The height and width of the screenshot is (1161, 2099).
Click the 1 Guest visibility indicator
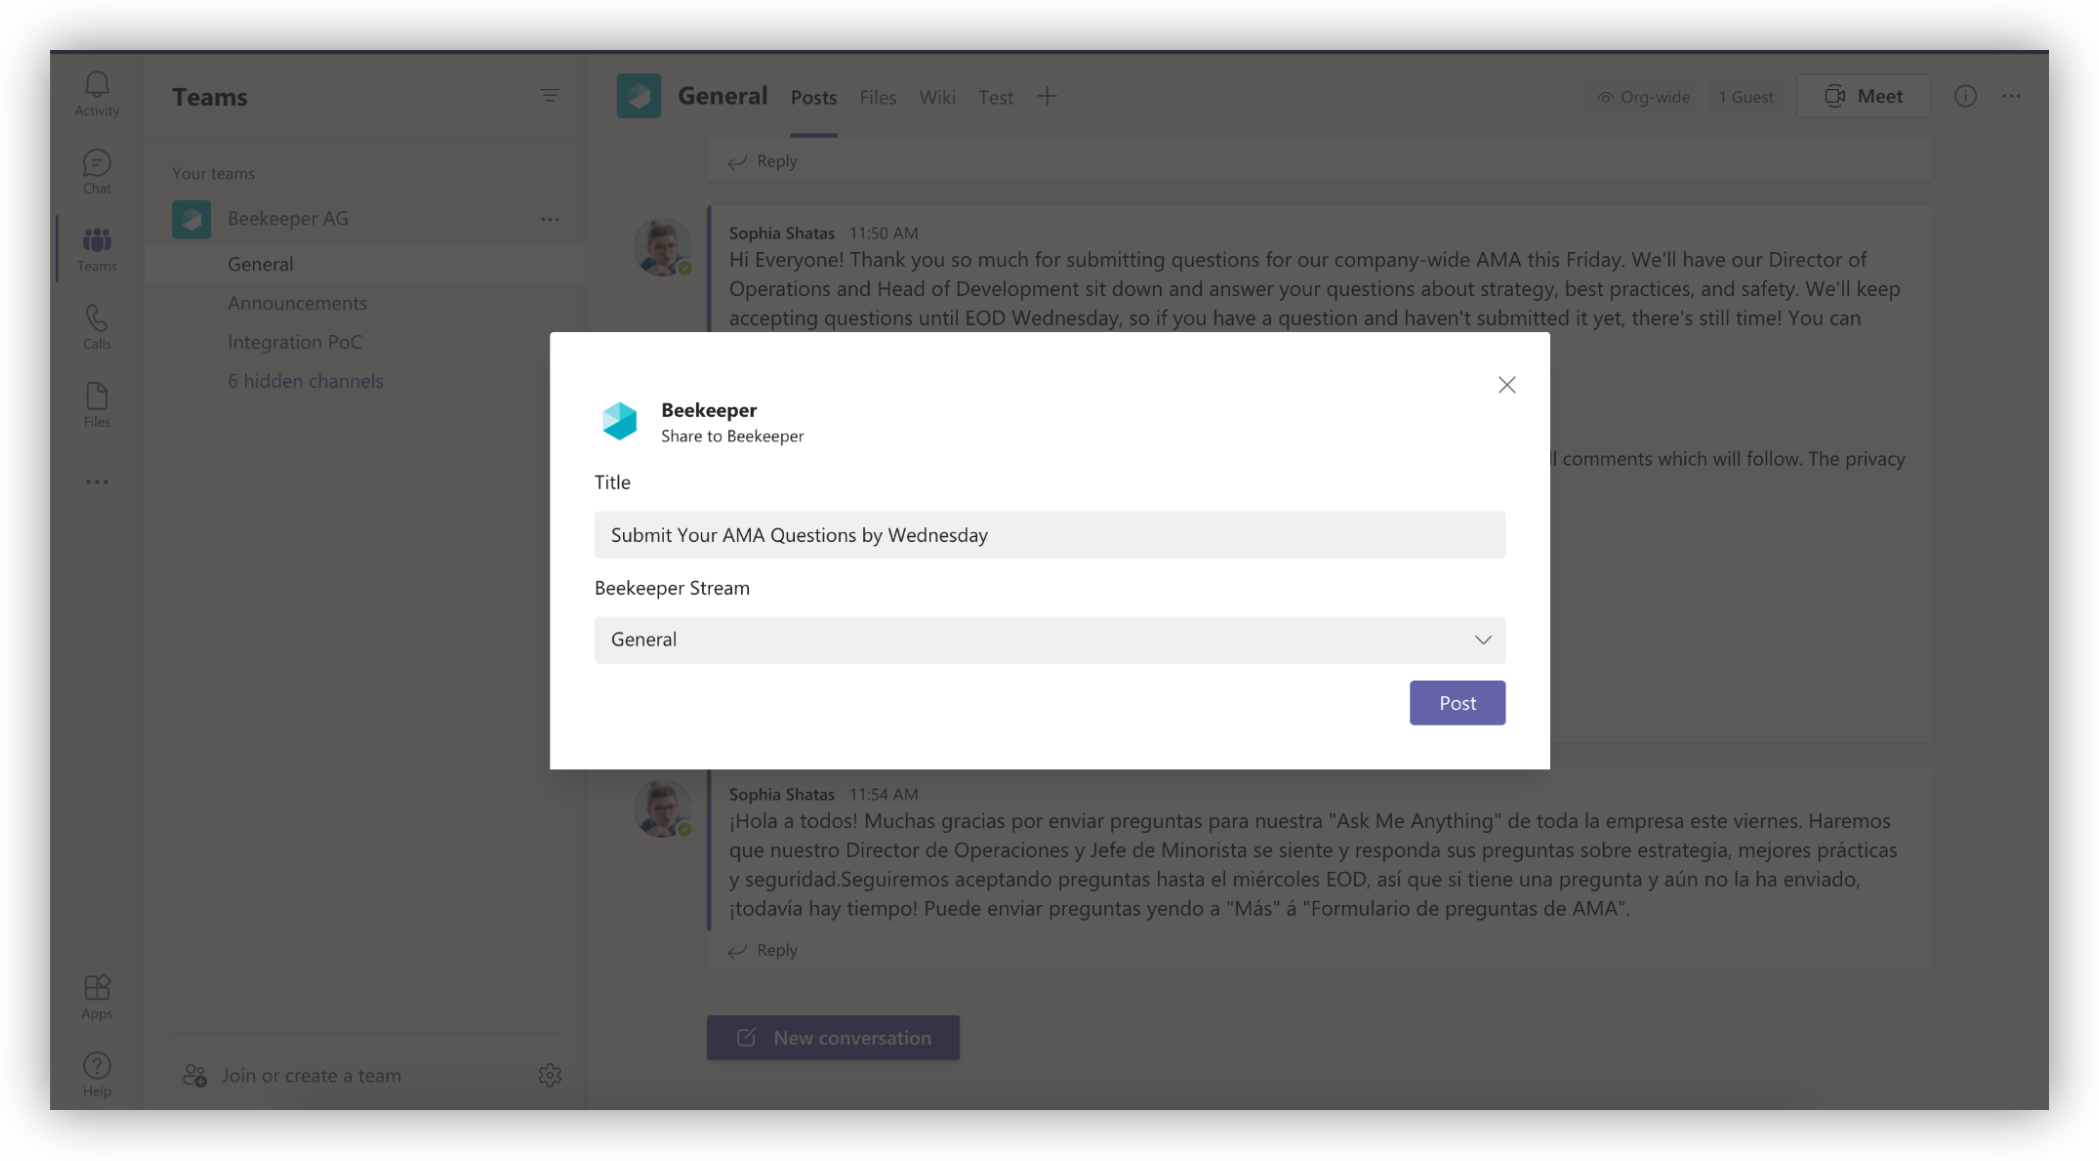pos(1746,96)
